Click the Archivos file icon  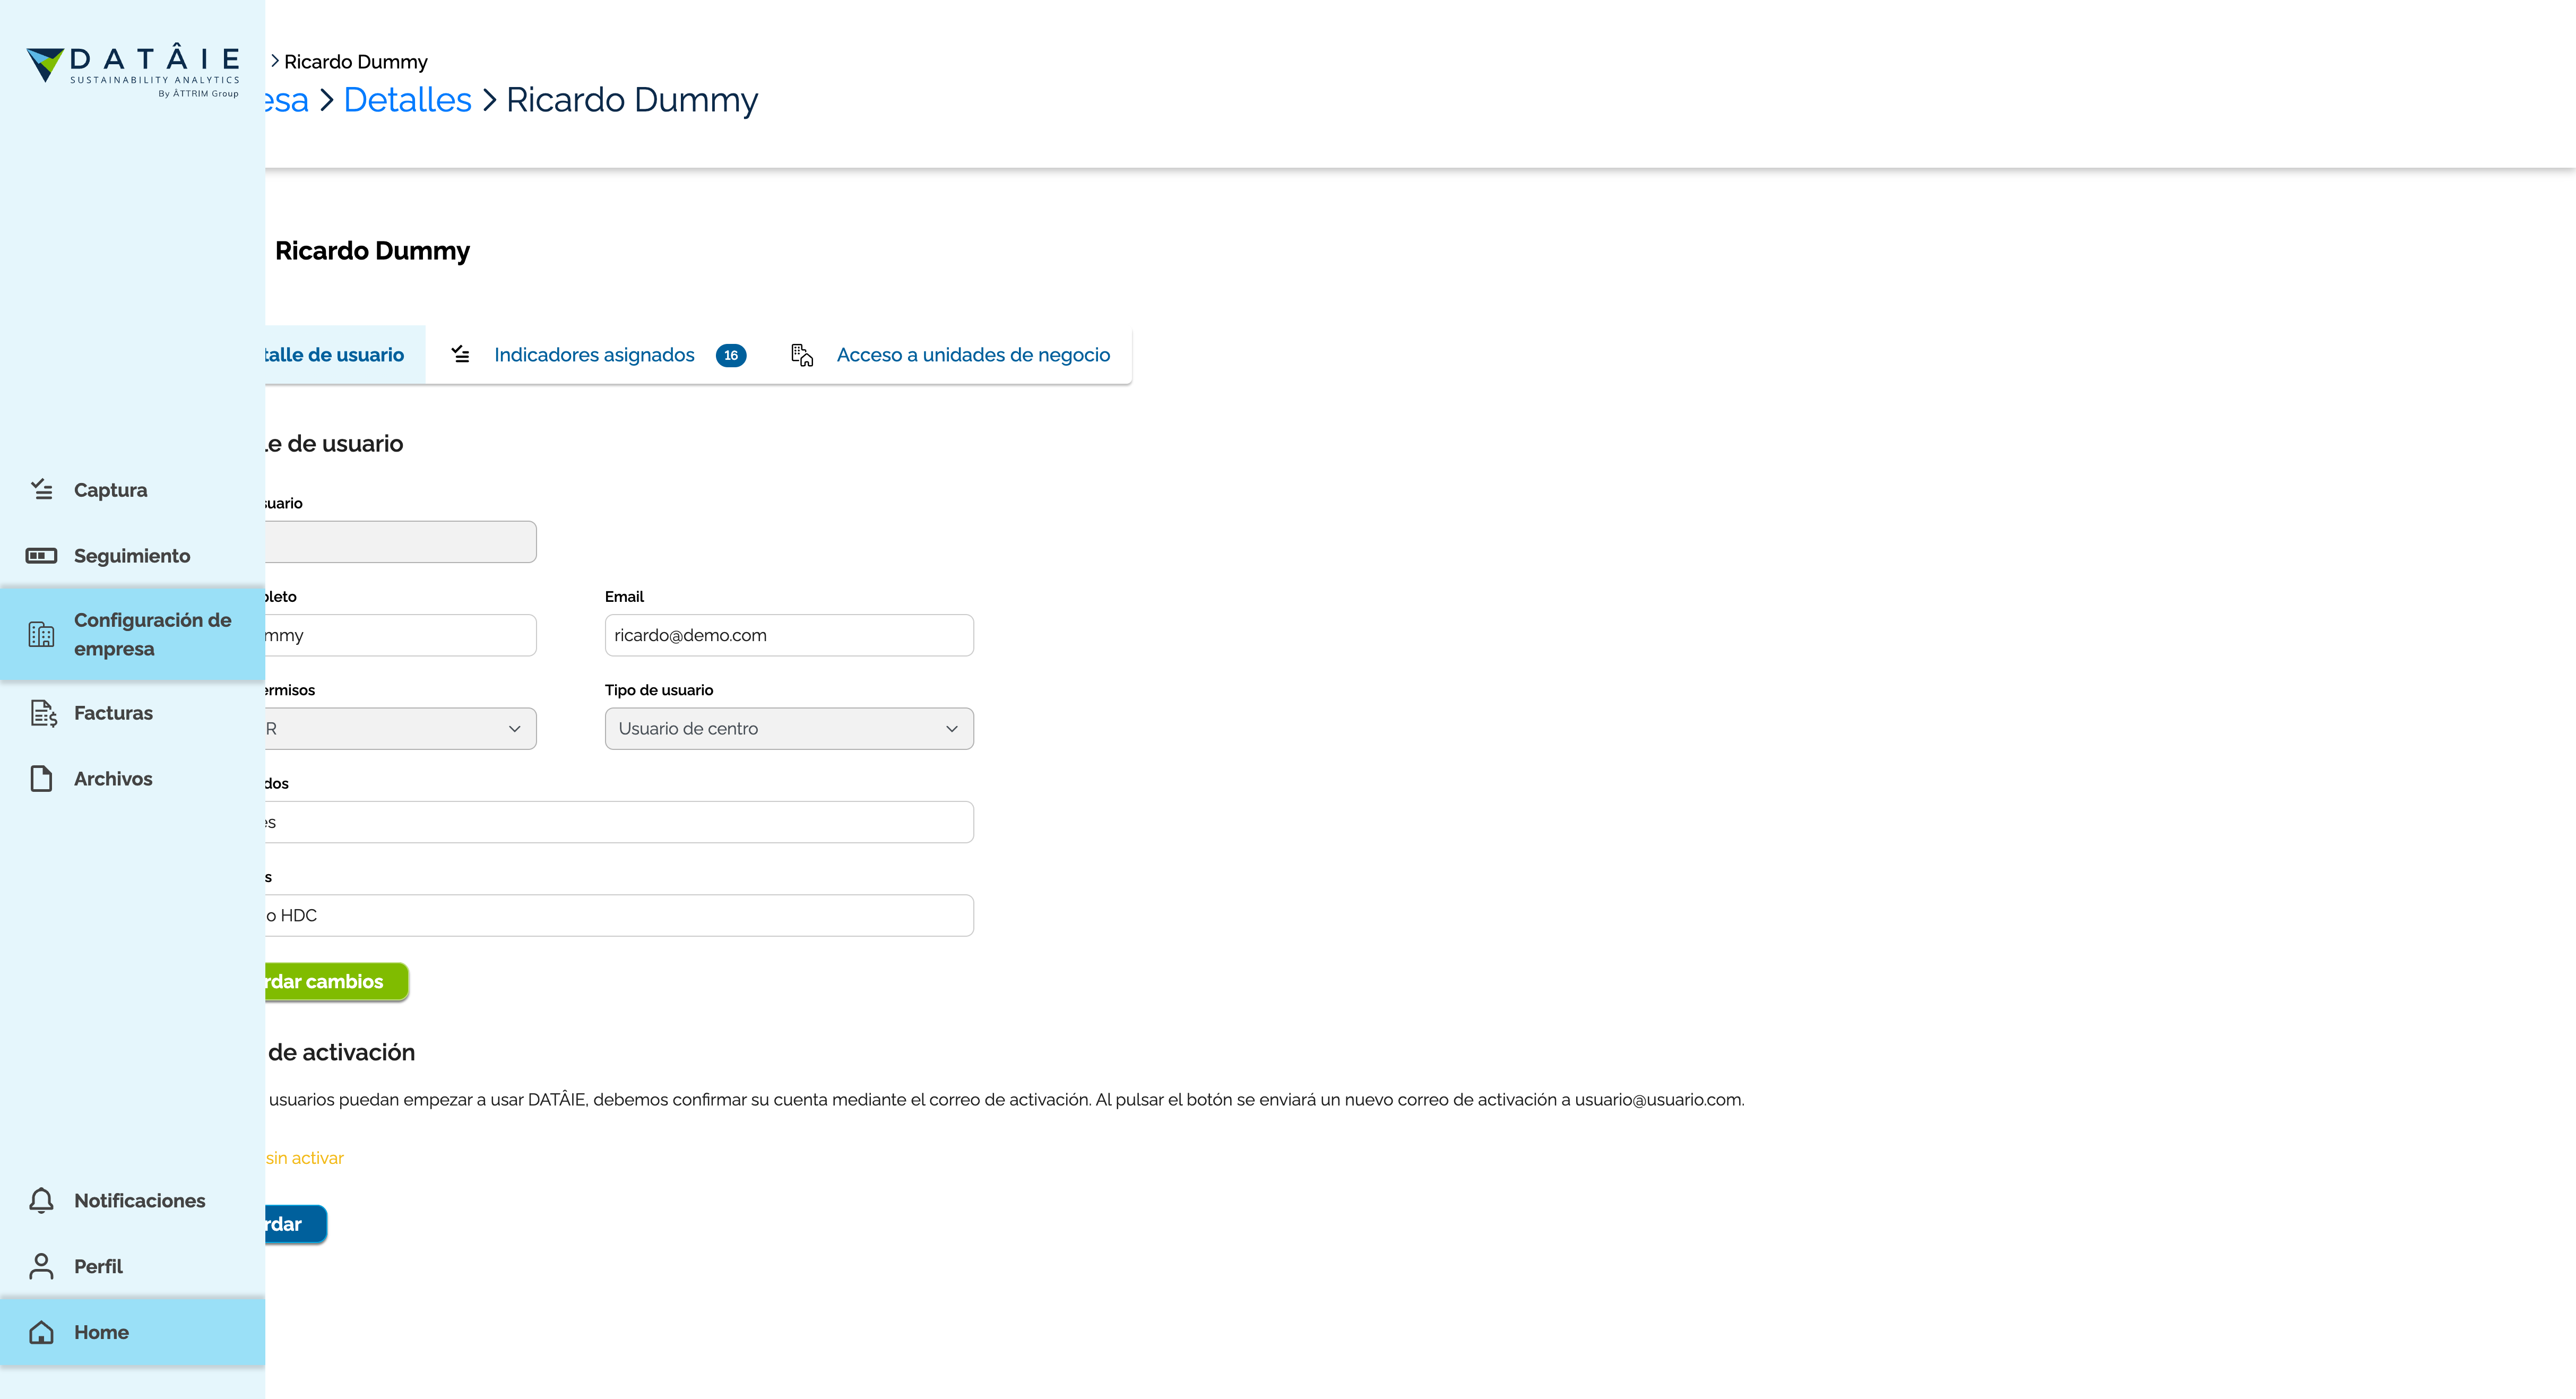(x=41, y=778)
